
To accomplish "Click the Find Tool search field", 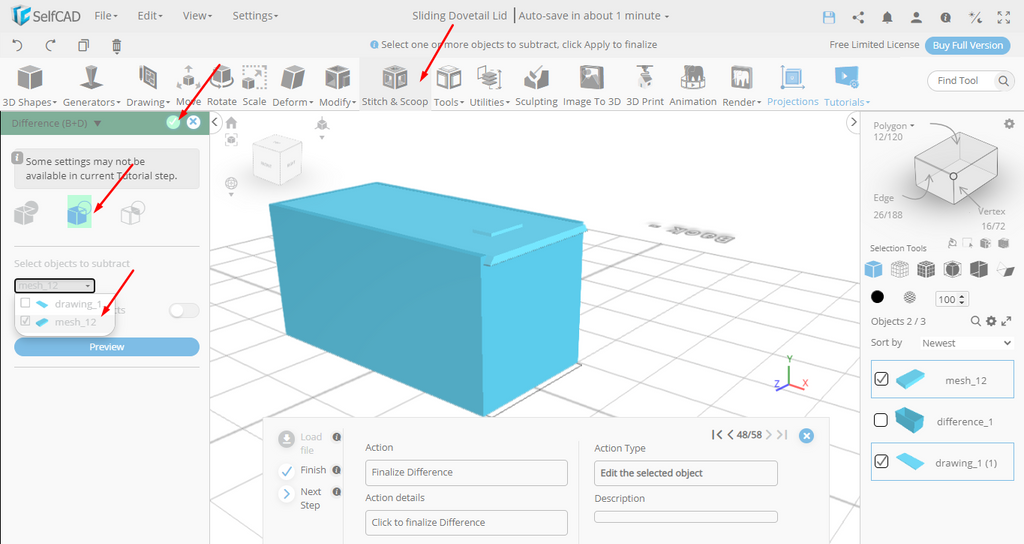I will click(x=969, y=80).
